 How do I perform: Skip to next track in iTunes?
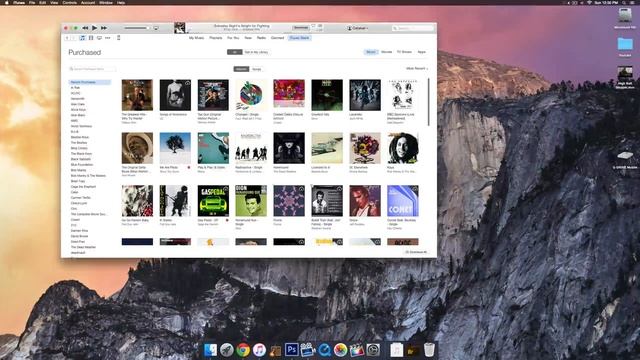(104, 28)
